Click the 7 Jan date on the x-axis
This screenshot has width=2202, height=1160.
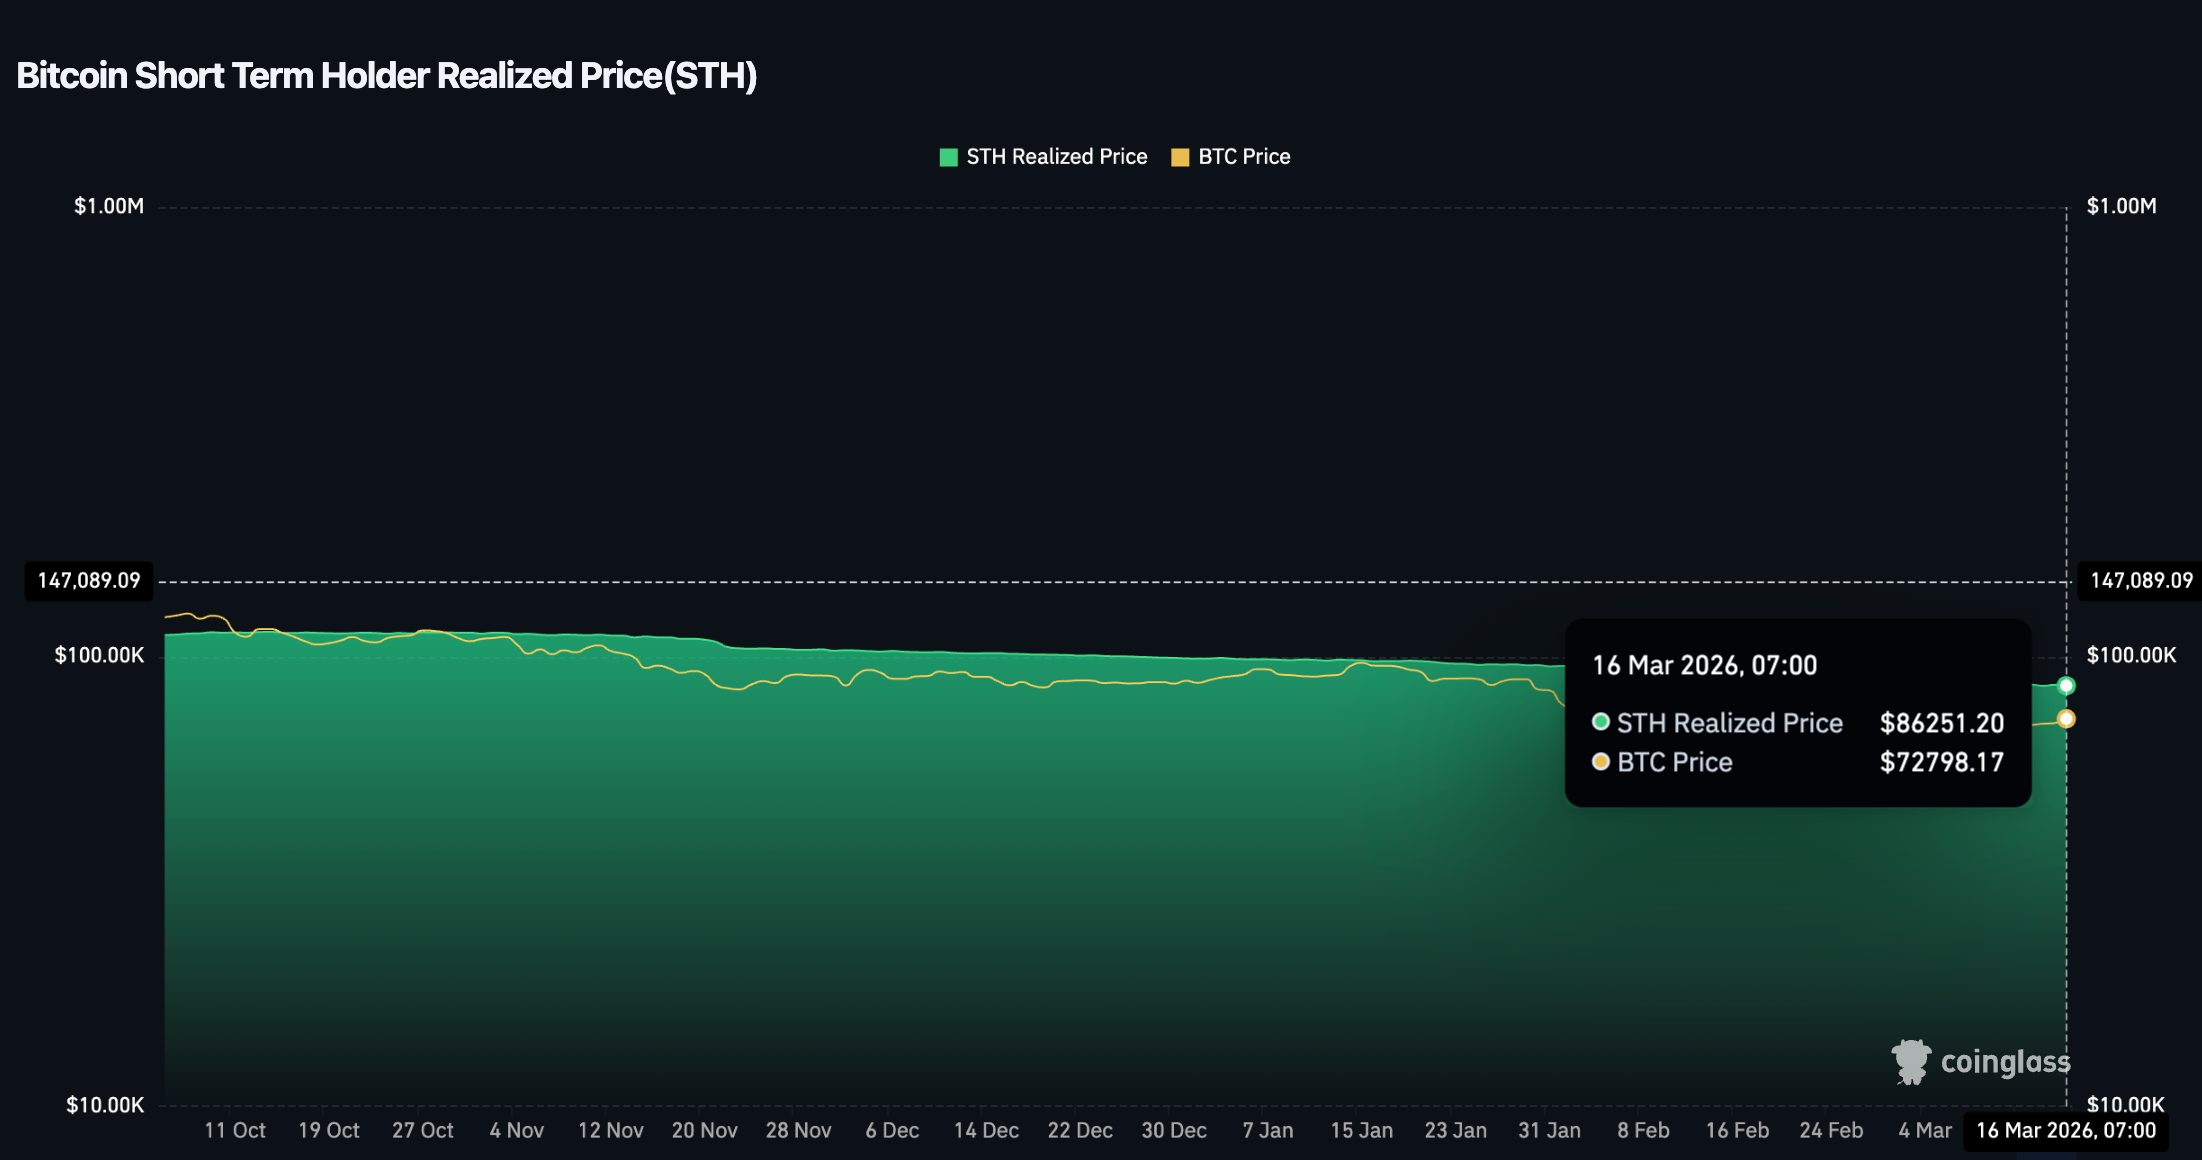tap(1267, 1130)
